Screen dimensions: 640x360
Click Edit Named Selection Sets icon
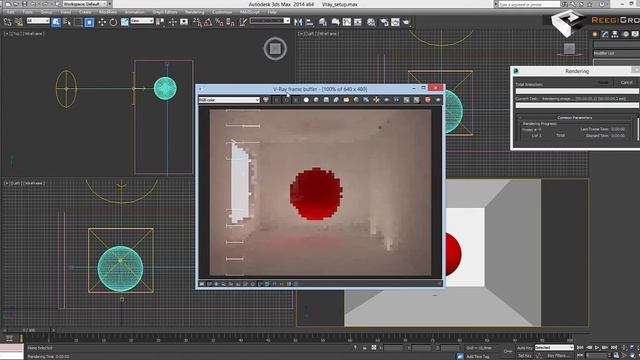(x=243, y=22)
